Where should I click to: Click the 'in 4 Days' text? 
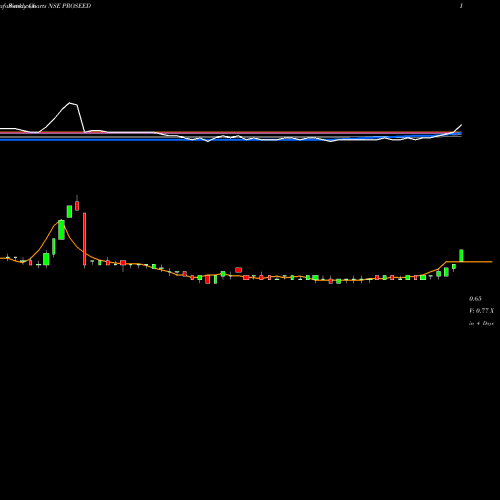coord(481,323)
